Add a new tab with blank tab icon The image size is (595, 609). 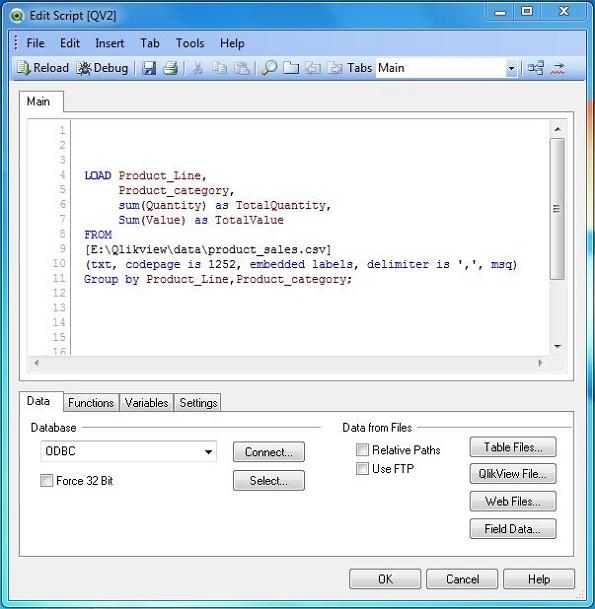click(x=291, y=68)
